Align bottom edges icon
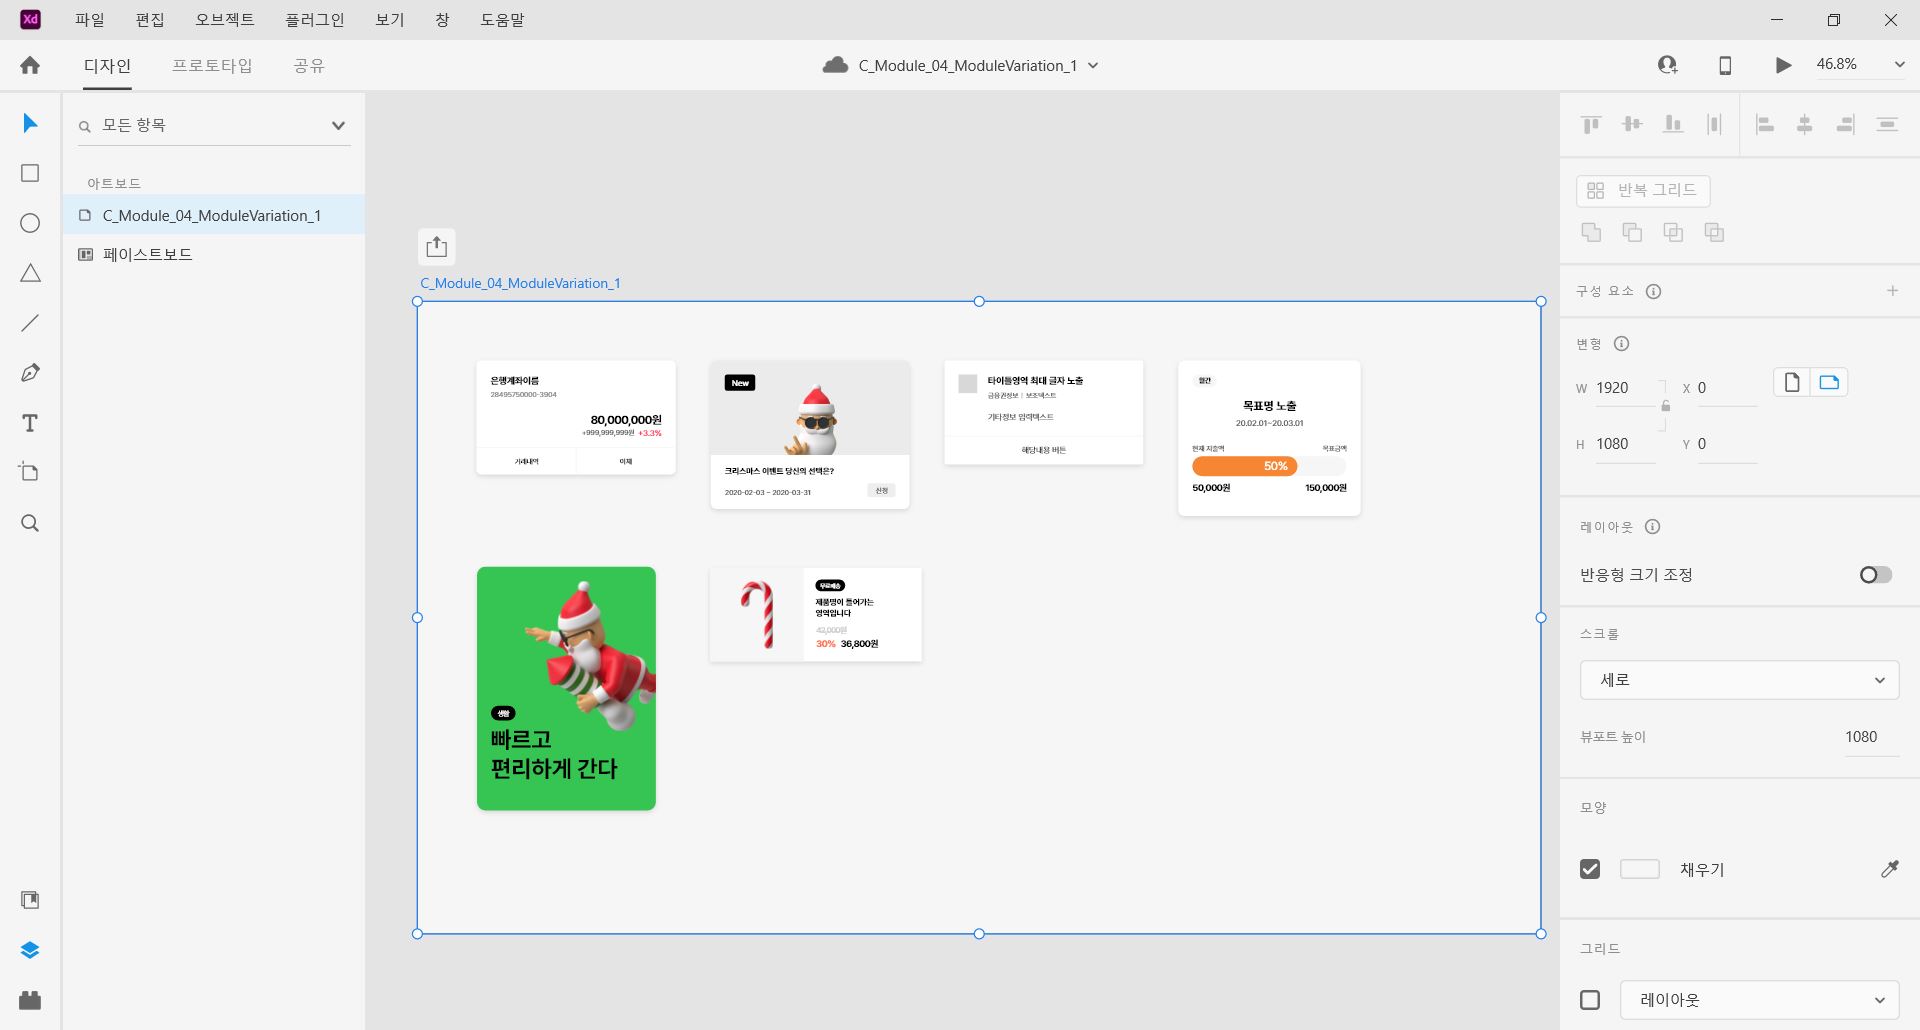Image resolution: width=1920 pixels, height=1030 pixels. [1673, 124]
